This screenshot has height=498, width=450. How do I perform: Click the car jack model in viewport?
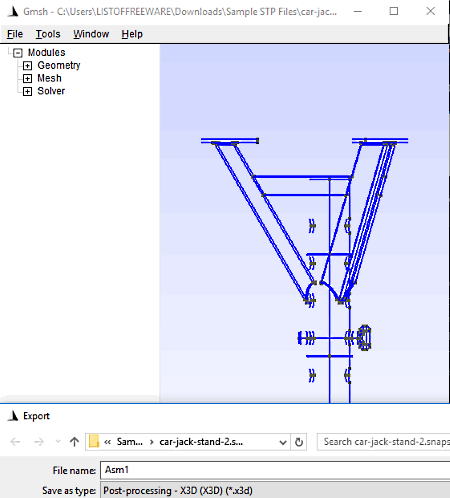305,270
